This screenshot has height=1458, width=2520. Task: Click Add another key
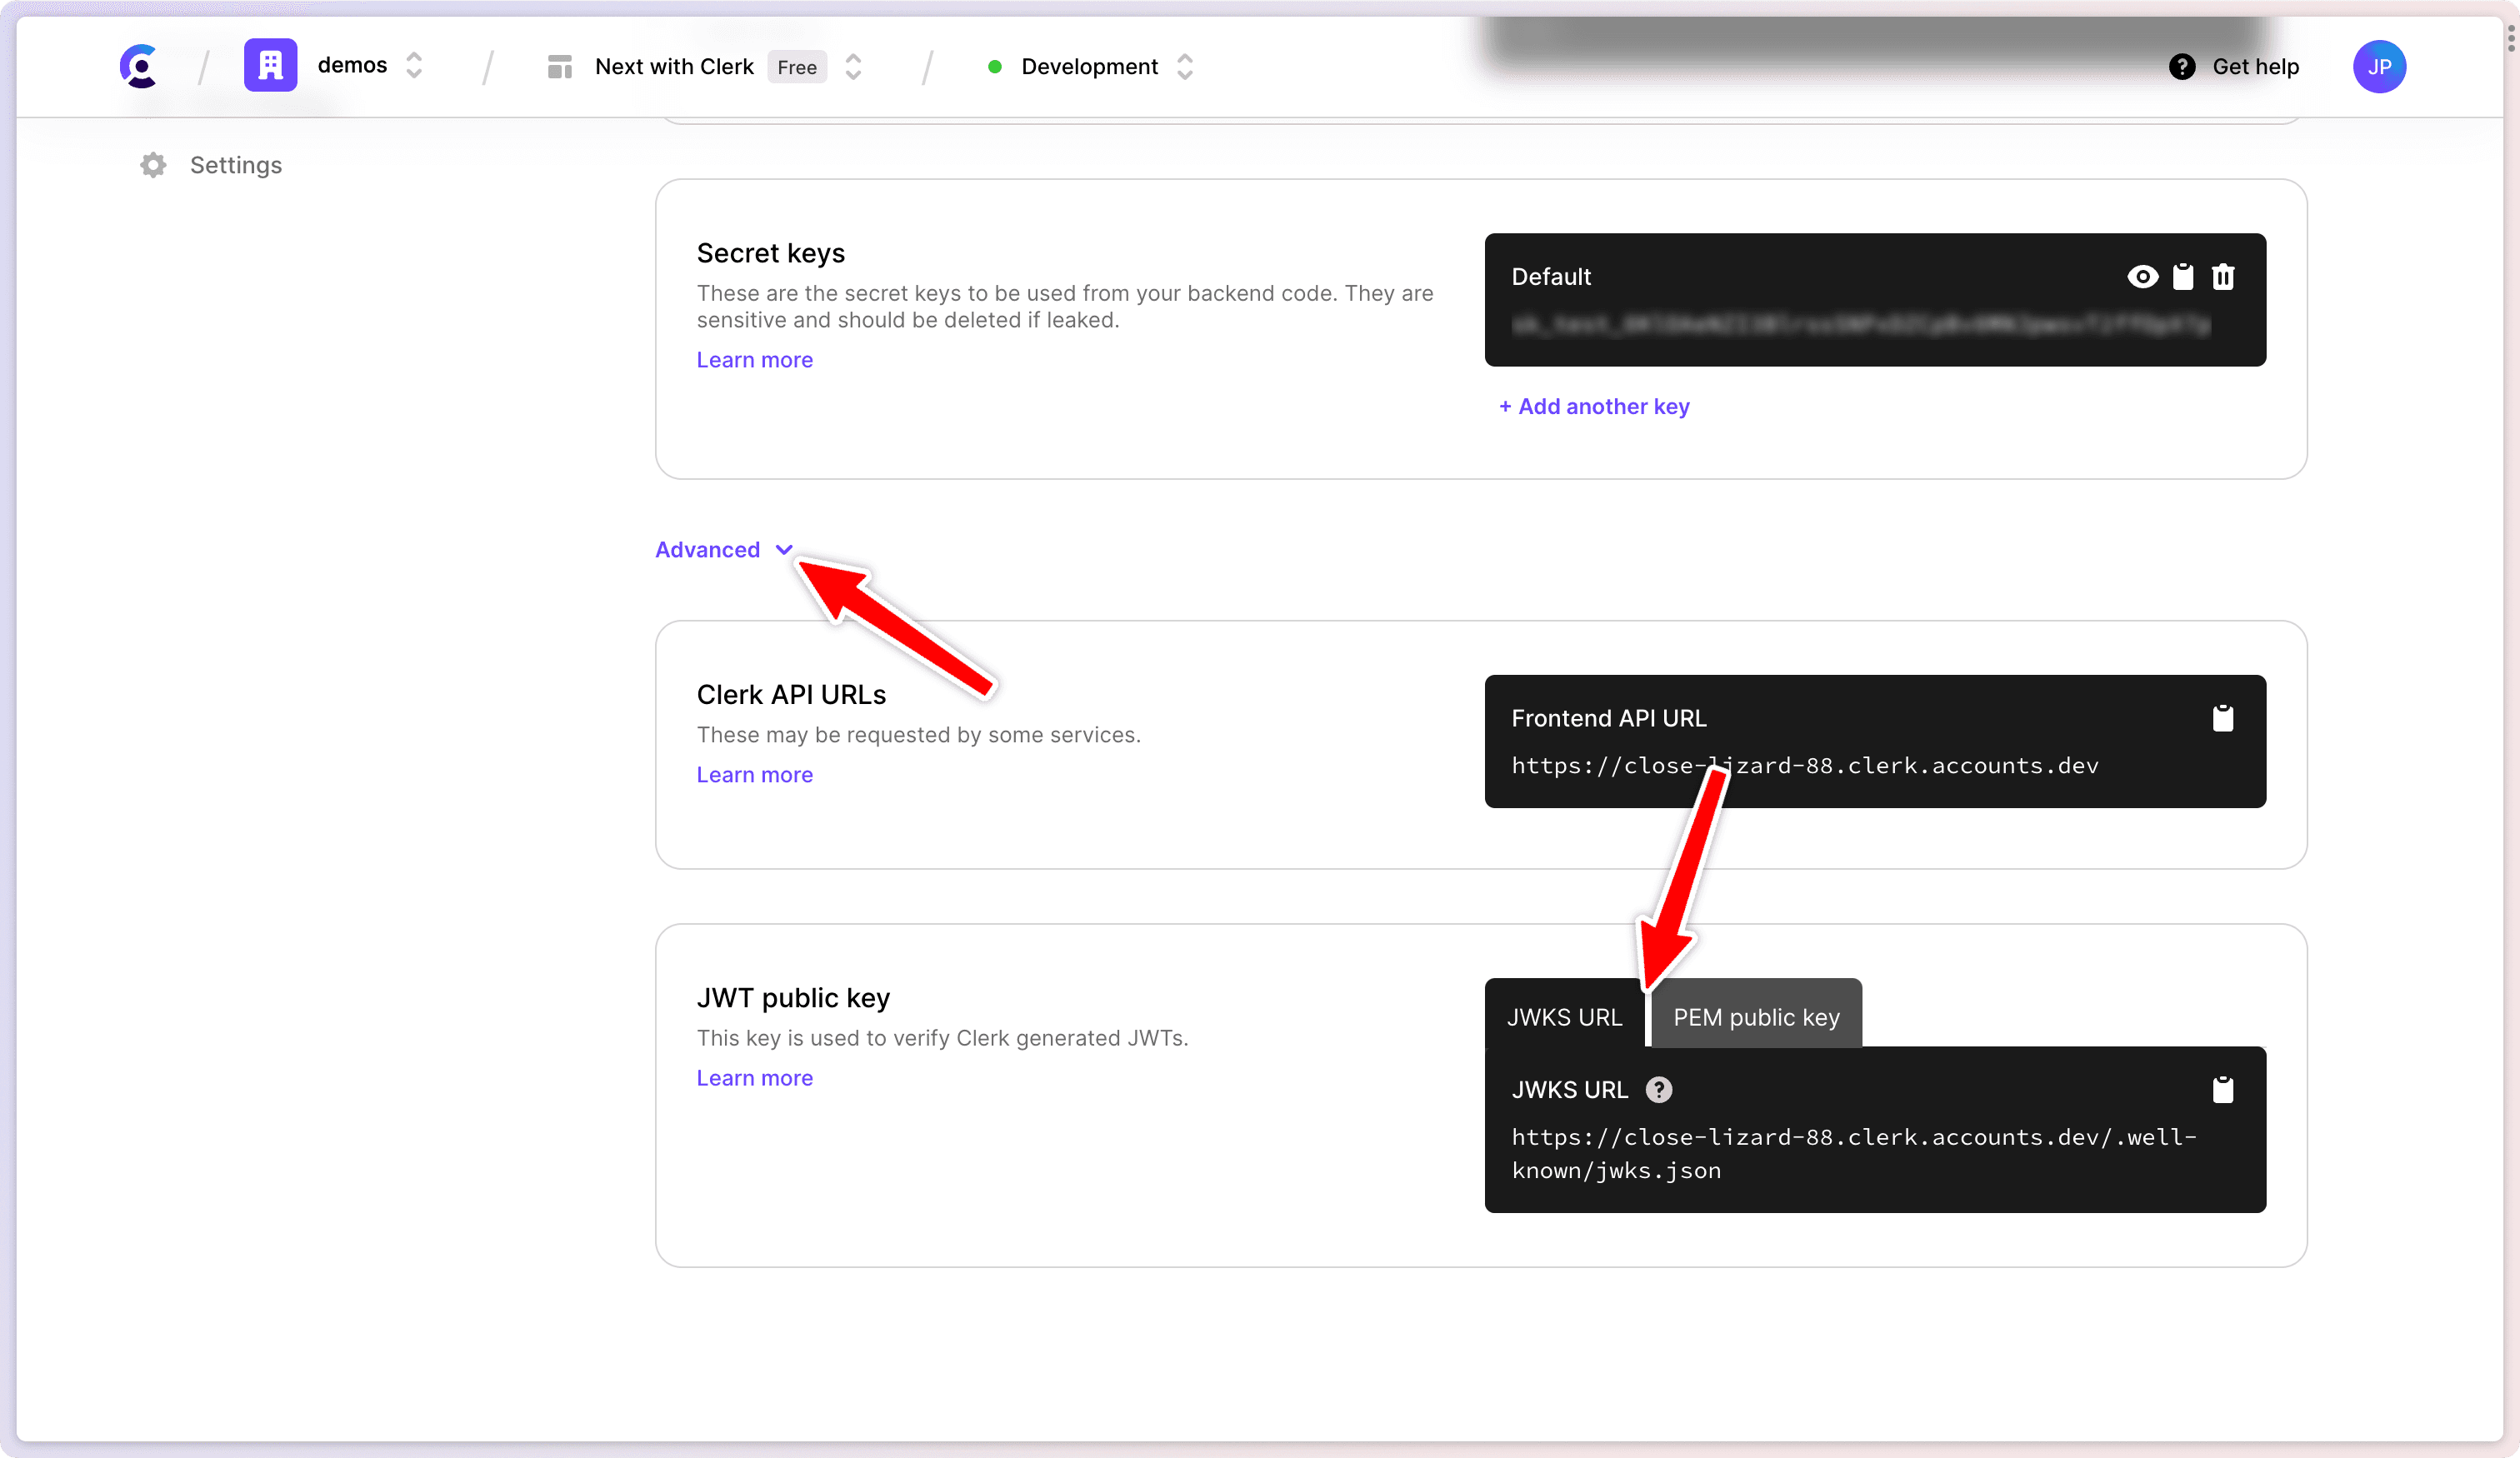(1594, 406)
